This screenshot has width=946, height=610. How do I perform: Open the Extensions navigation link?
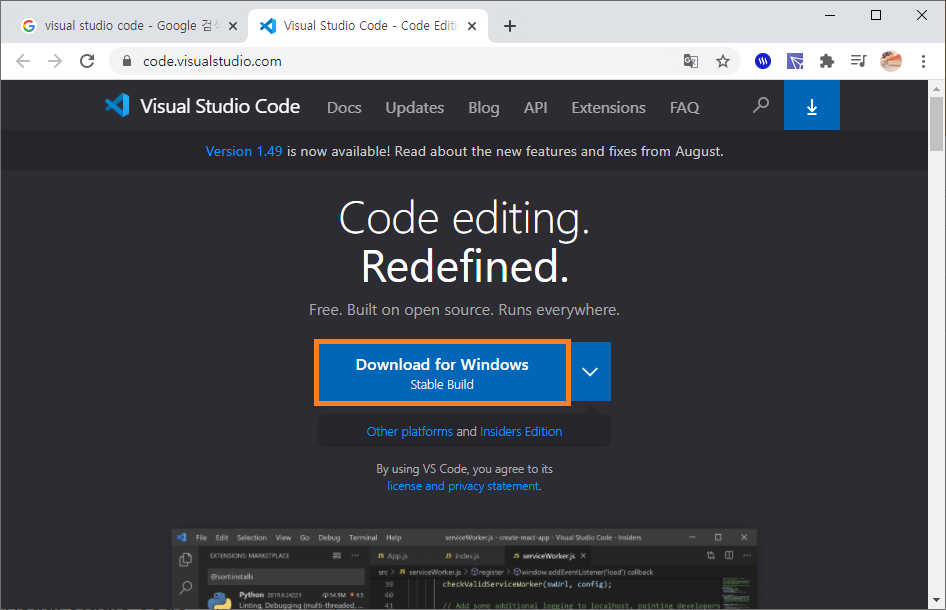(608, 107)
